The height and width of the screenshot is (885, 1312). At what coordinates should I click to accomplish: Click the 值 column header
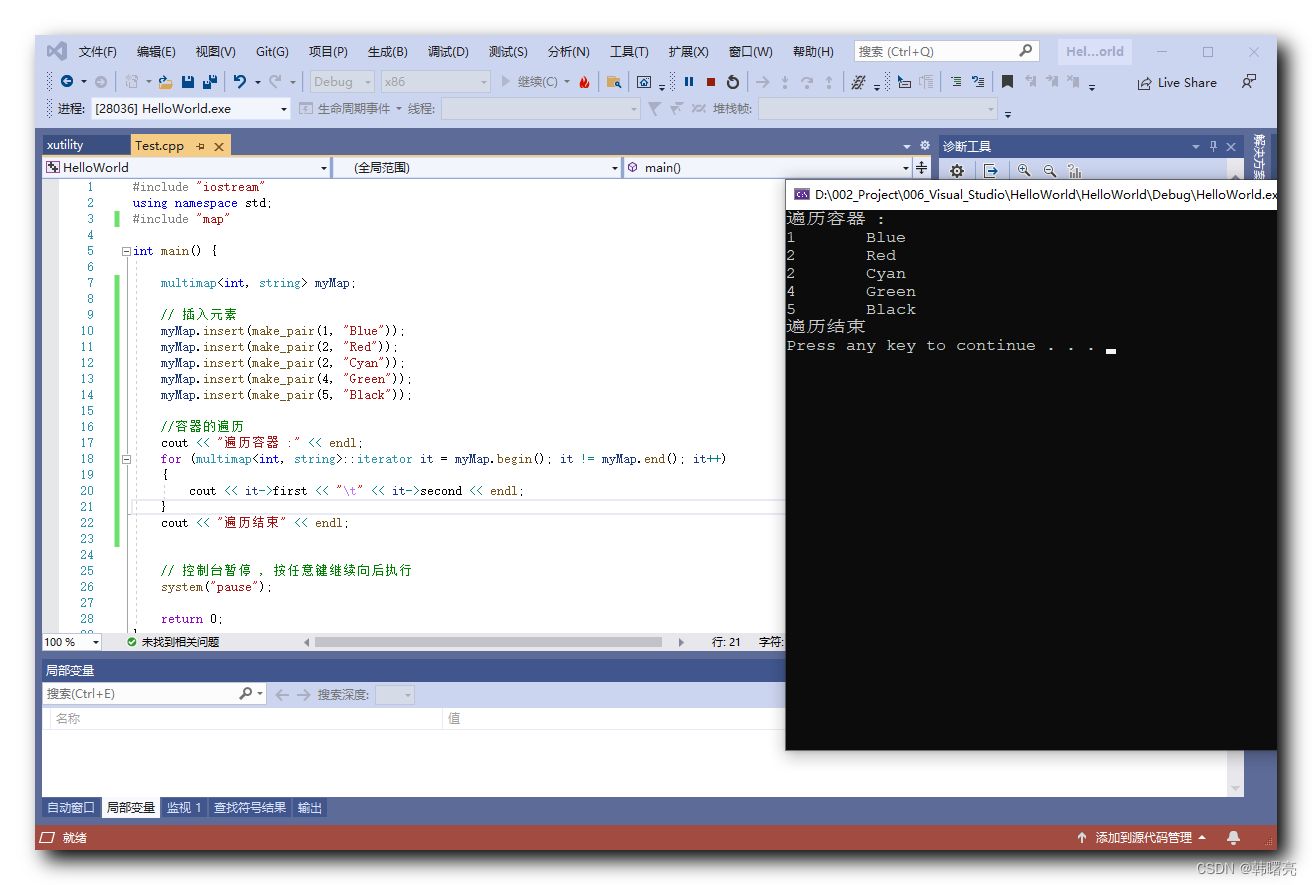coord(454,718)
